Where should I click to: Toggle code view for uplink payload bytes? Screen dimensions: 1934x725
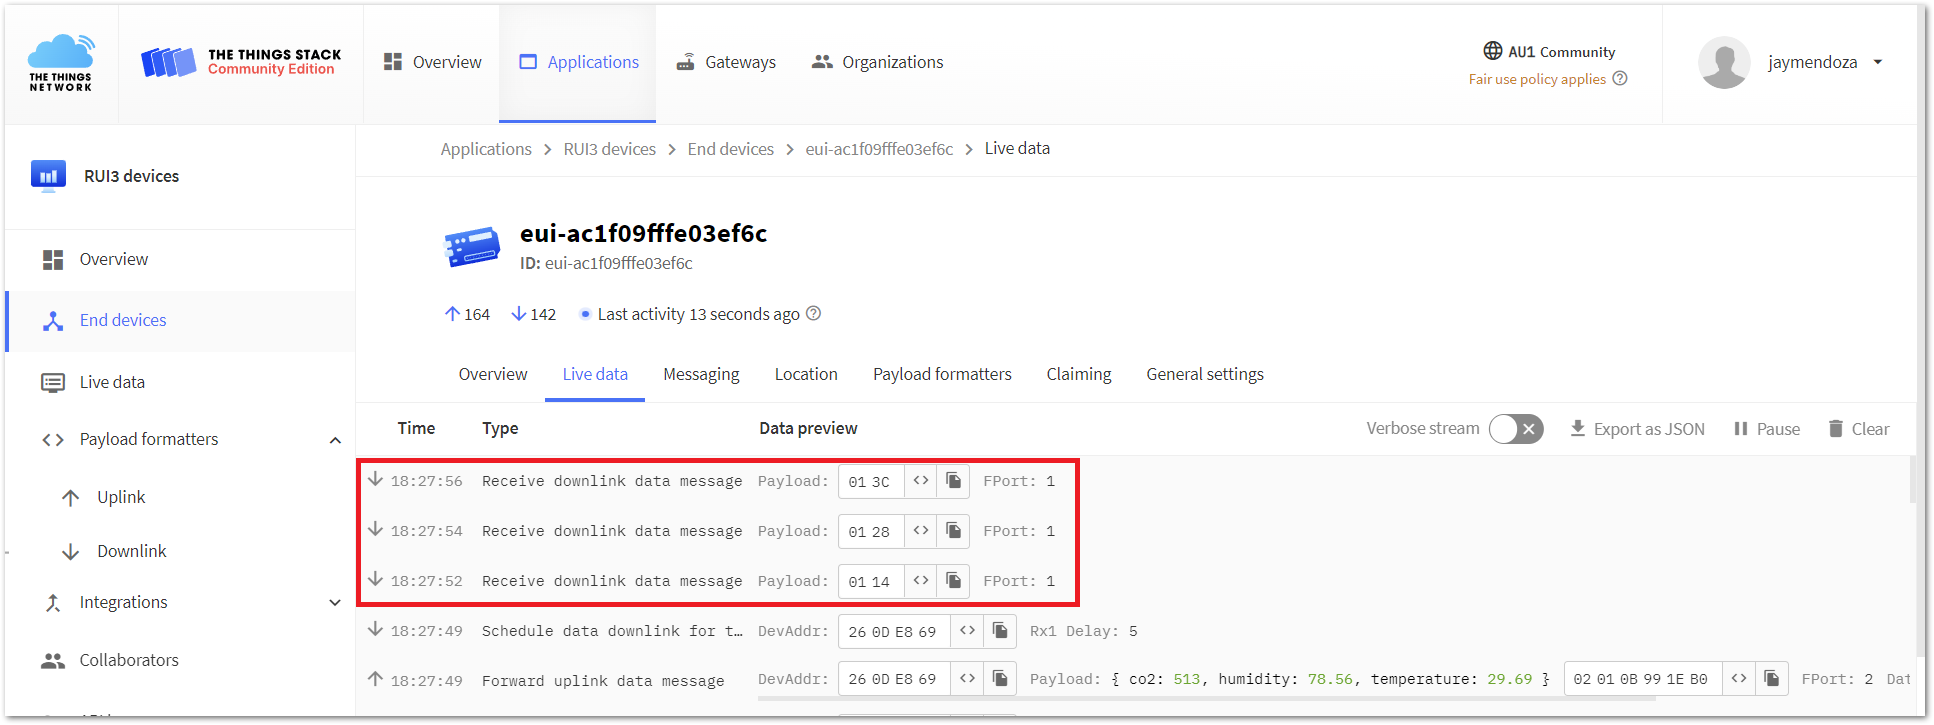click(1739, 679)
